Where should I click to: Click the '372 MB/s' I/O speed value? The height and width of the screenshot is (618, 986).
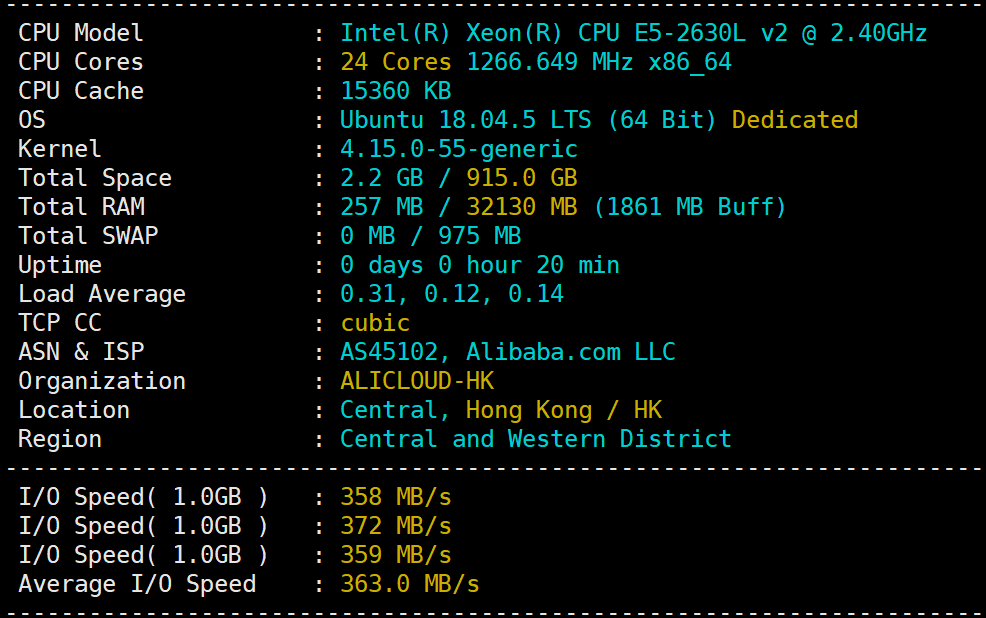pyautogui.click(x=396, y=526)
